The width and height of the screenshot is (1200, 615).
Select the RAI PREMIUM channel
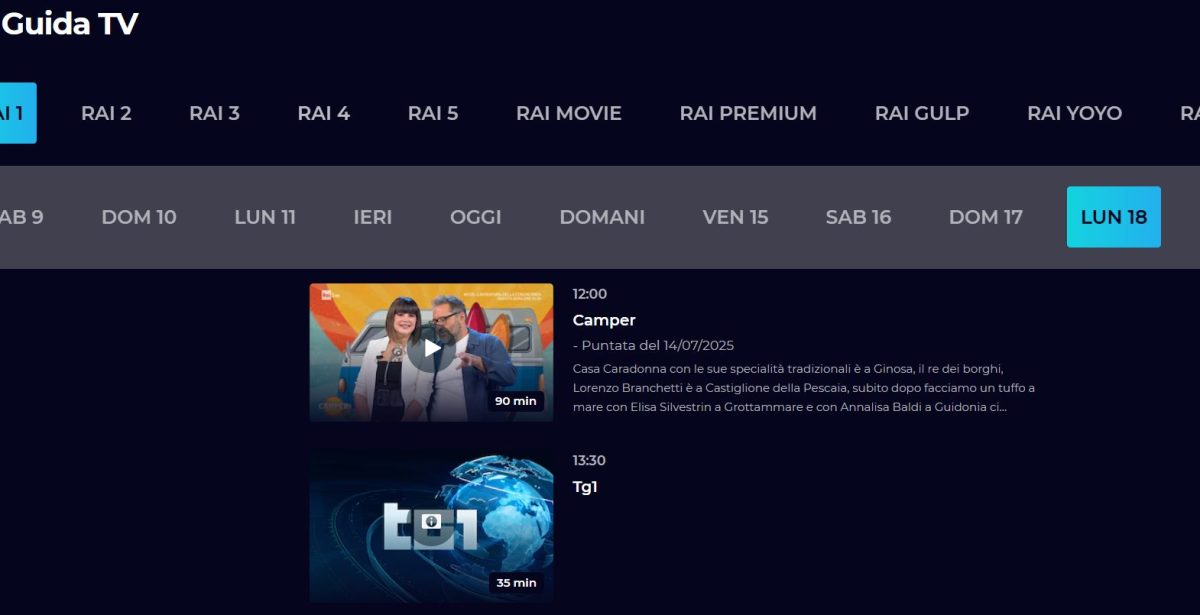point(748,113)
